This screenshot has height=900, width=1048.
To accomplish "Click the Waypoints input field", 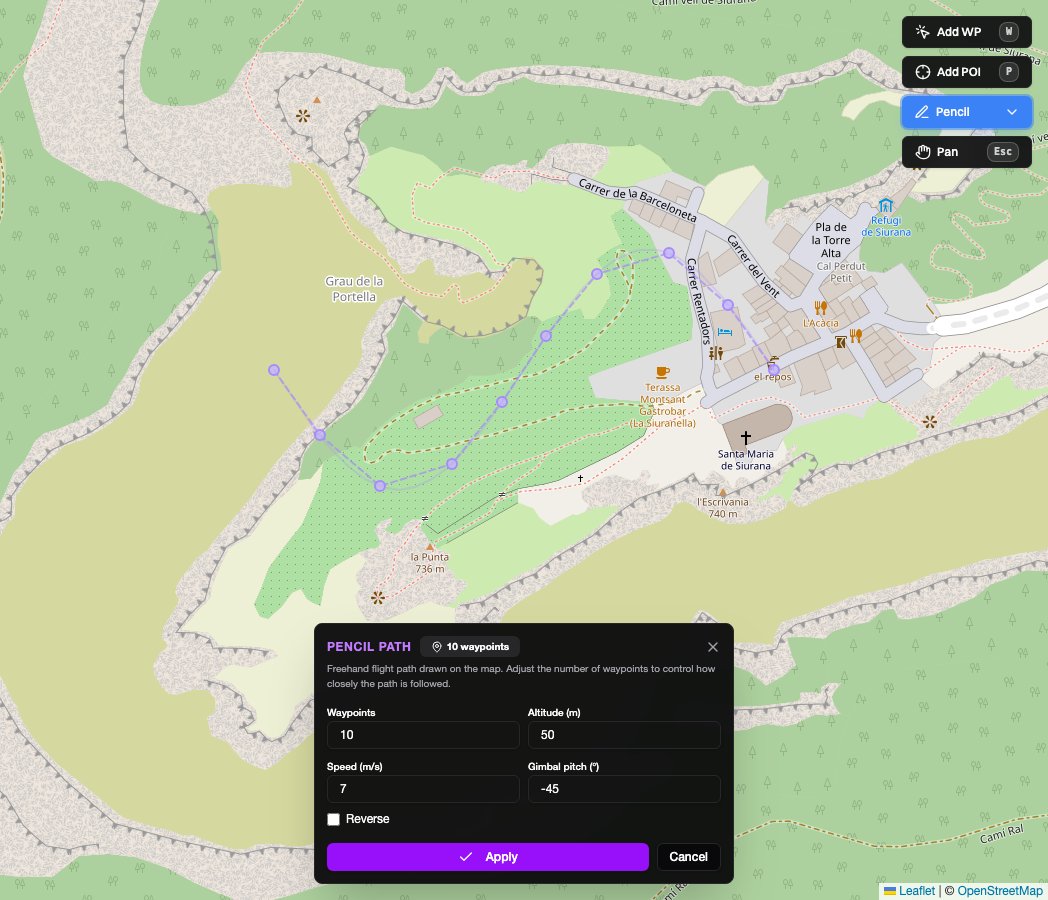I will [x=422, y=735].
